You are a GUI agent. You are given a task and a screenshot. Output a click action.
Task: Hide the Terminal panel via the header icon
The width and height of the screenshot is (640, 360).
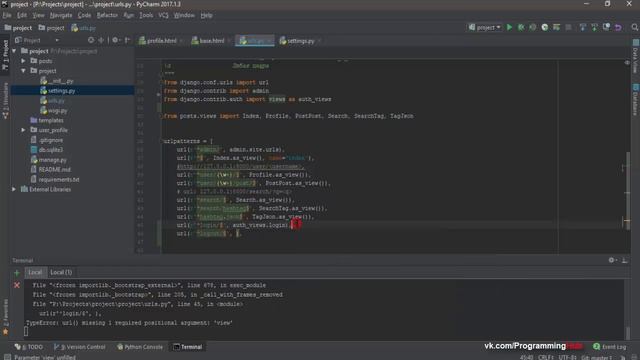click(624, 260)
